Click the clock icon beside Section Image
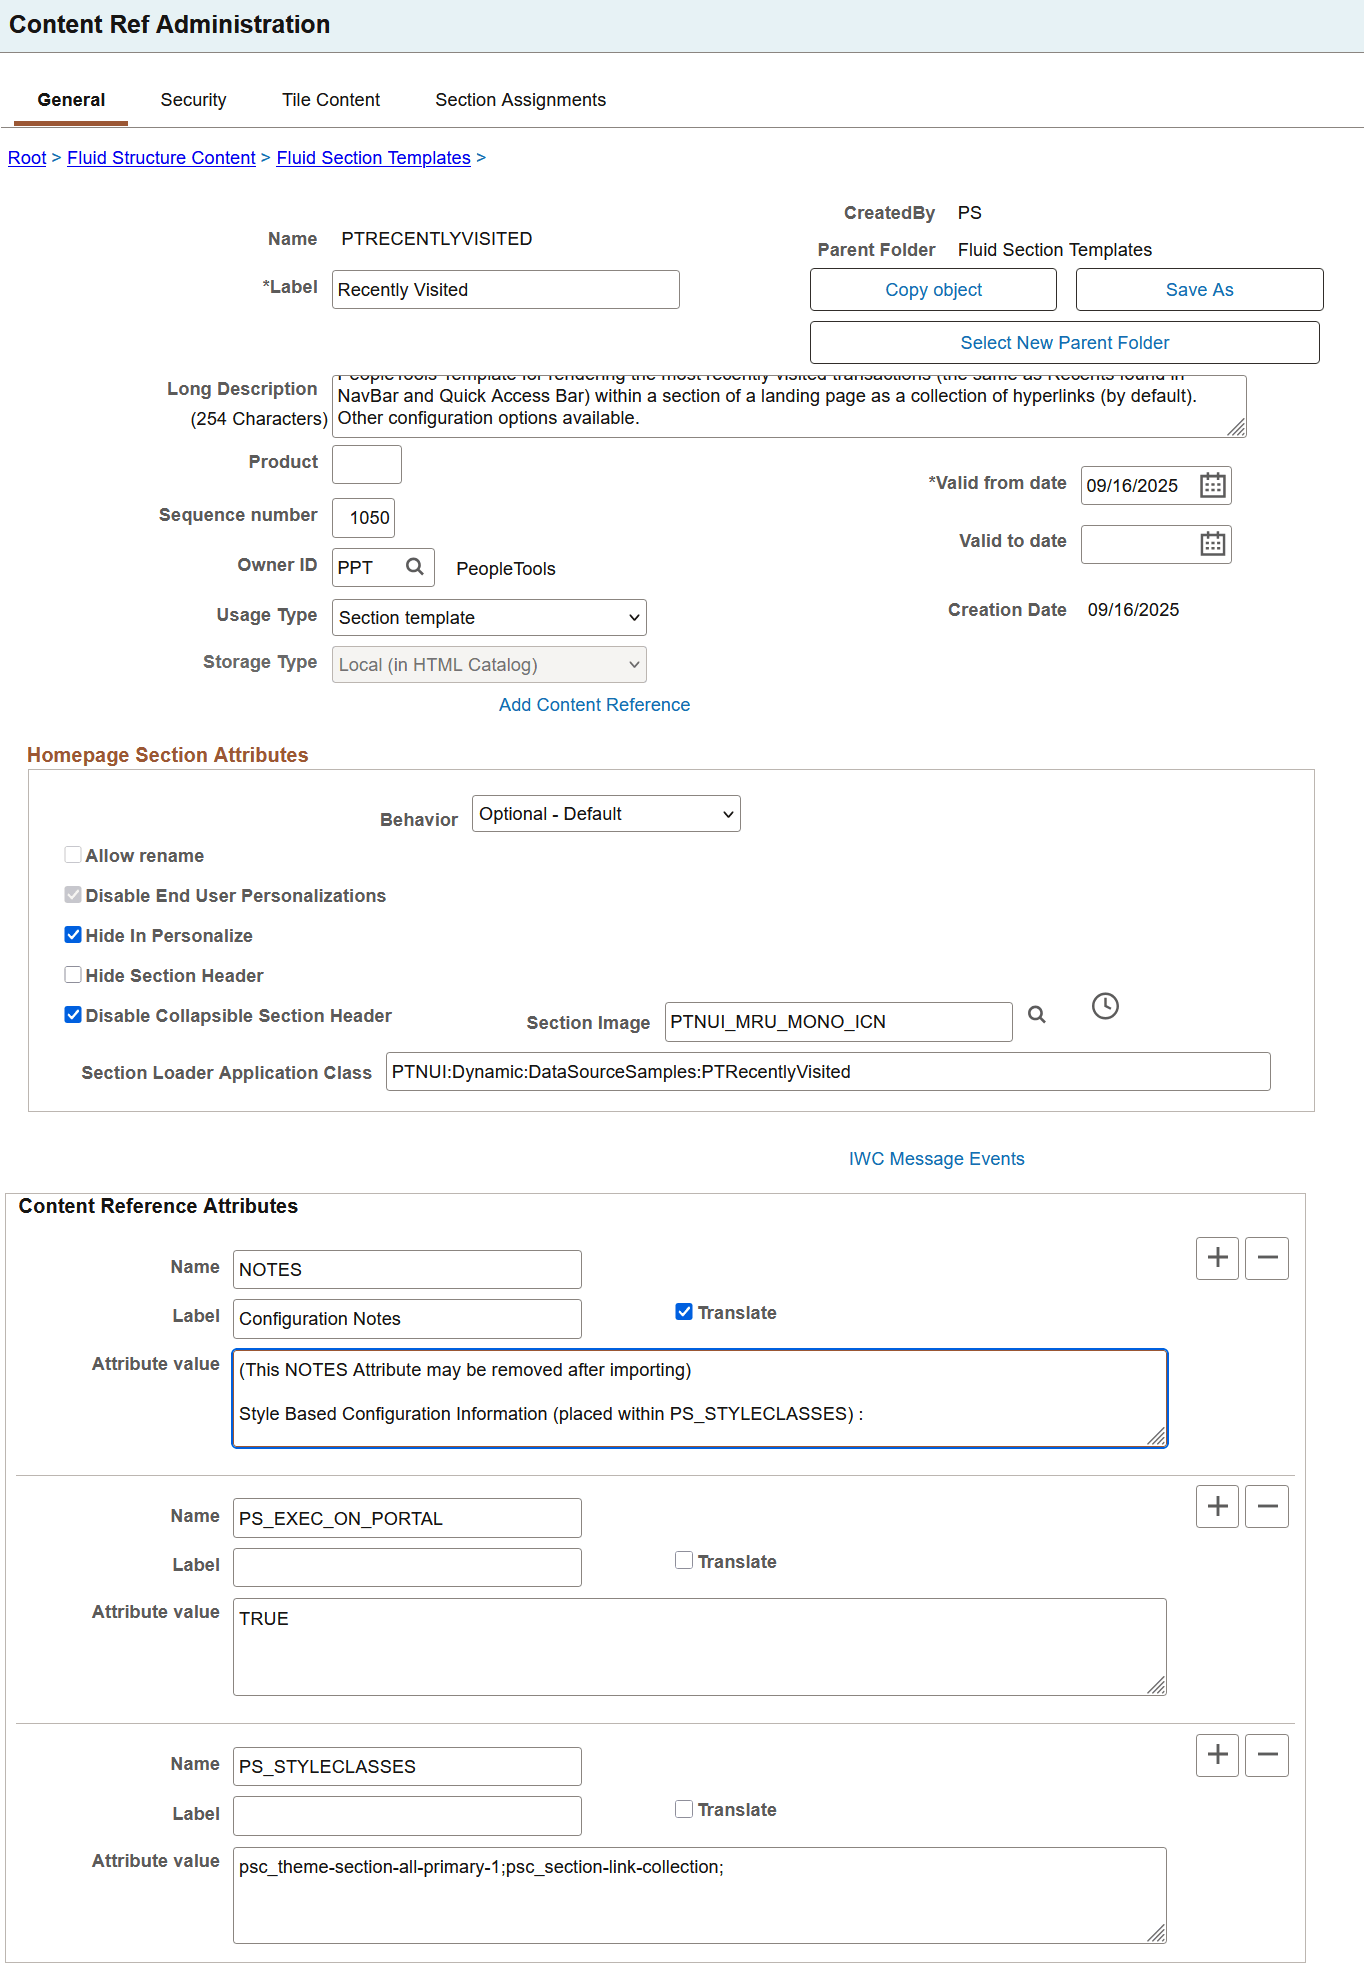This screenshot has height=1975, width=1364. (x=1105, y=1006)
